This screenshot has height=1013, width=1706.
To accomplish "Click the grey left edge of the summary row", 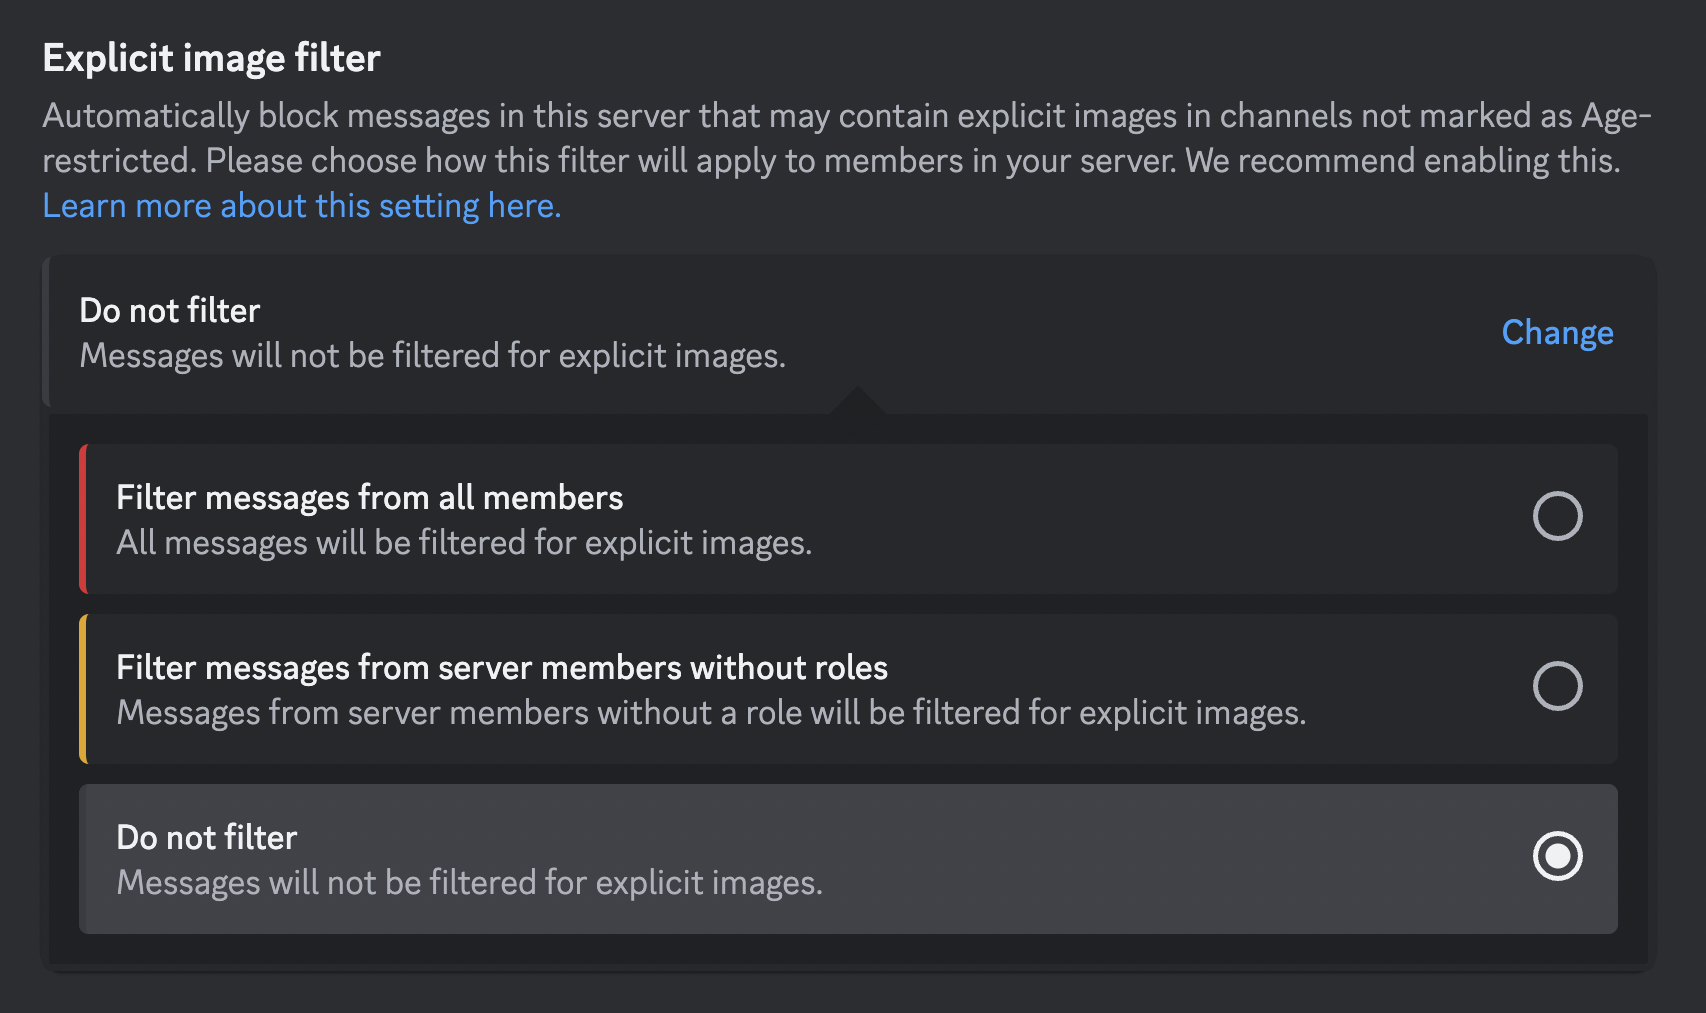I will point(46,332).
